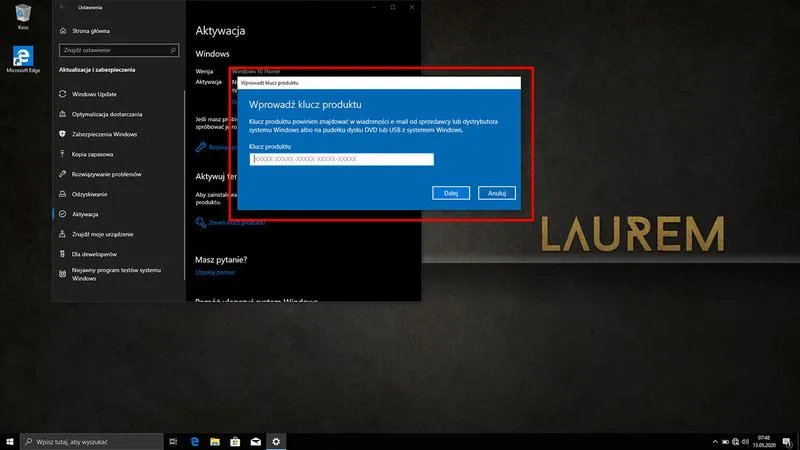This screenshot has width=800, height=450.
Task: Open Odzyskiwanie section
Action: [x=89, y=194]
